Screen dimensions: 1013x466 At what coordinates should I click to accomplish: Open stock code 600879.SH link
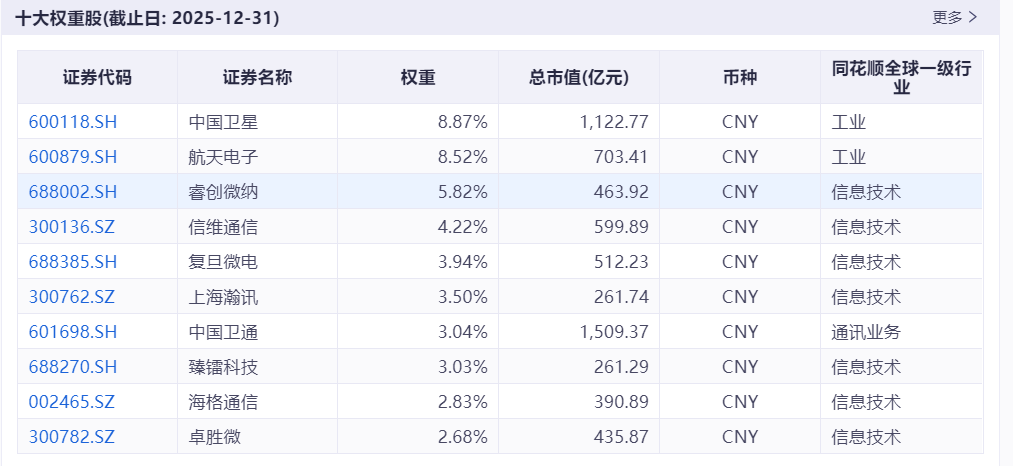[73, 157]
